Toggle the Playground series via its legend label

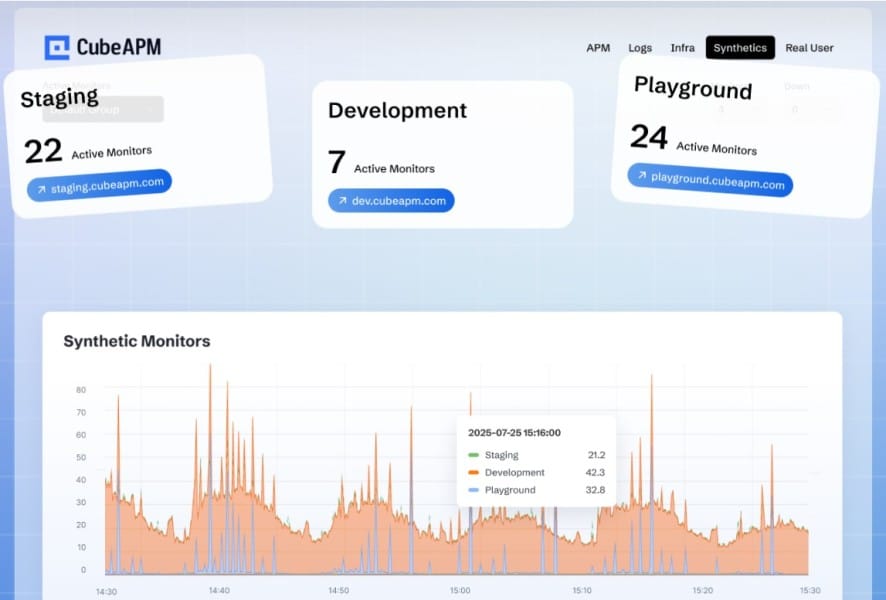click(x=510, y=490)
